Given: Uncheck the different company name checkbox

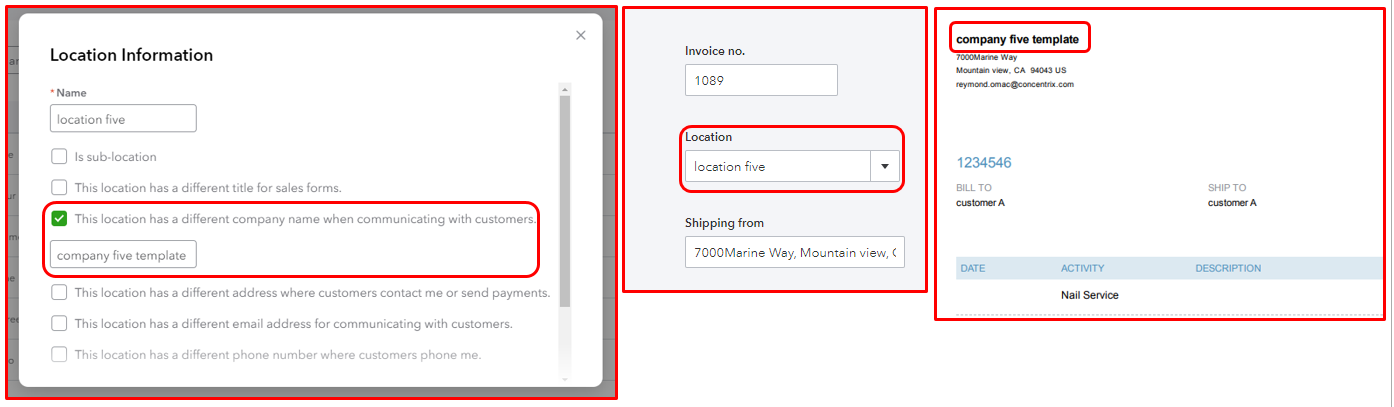Looking at the screenshot, I should [x=59, y=218].
